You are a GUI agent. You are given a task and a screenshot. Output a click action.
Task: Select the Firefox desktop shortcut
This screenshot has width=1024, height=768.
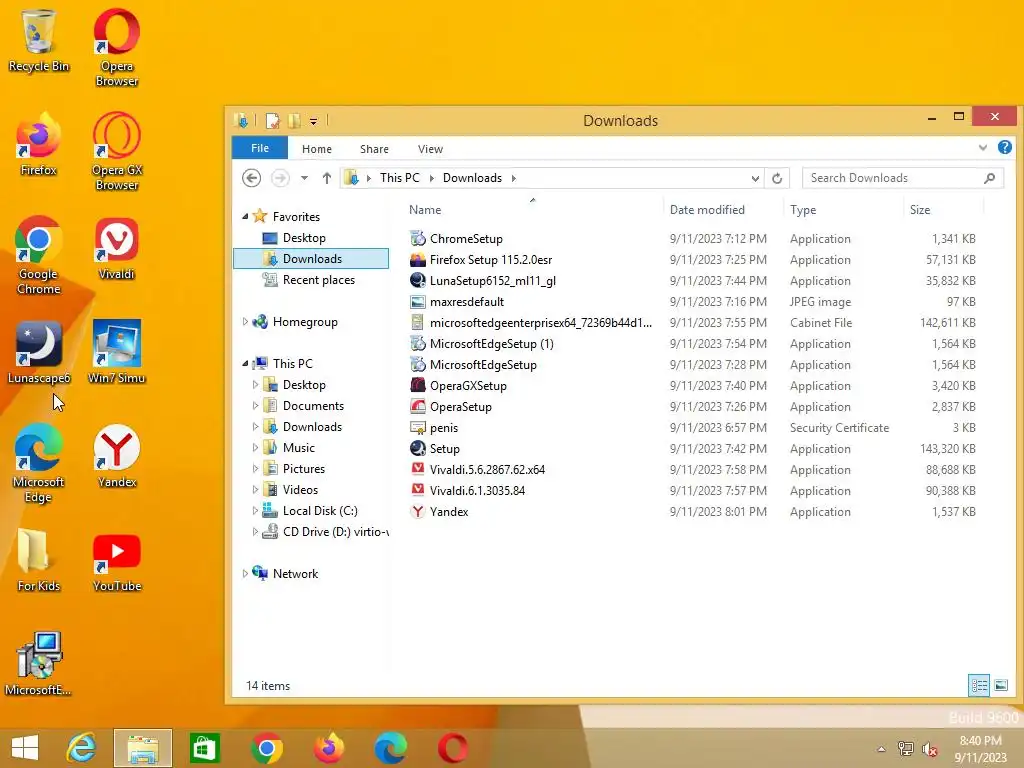tap(39, 144)
